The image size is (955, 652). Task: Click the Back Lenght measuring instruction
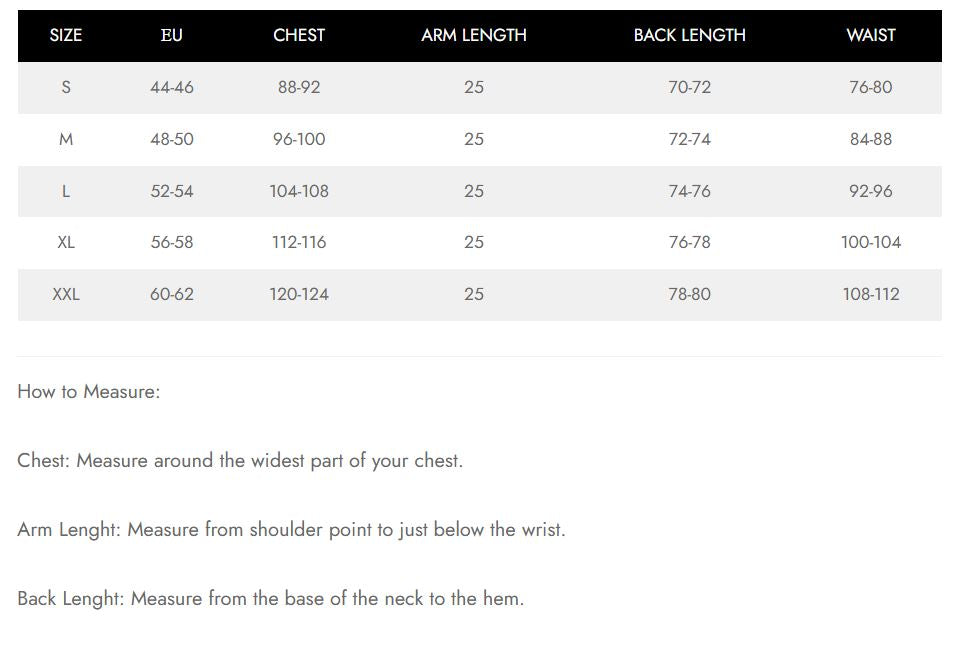coord(270,599)
